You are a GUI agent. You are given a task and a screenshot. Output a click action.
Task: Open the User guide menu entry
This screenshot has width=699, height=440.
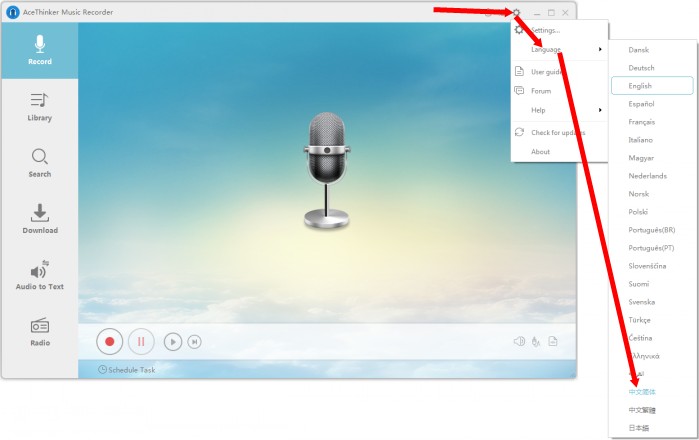click(x=559, y=71)
